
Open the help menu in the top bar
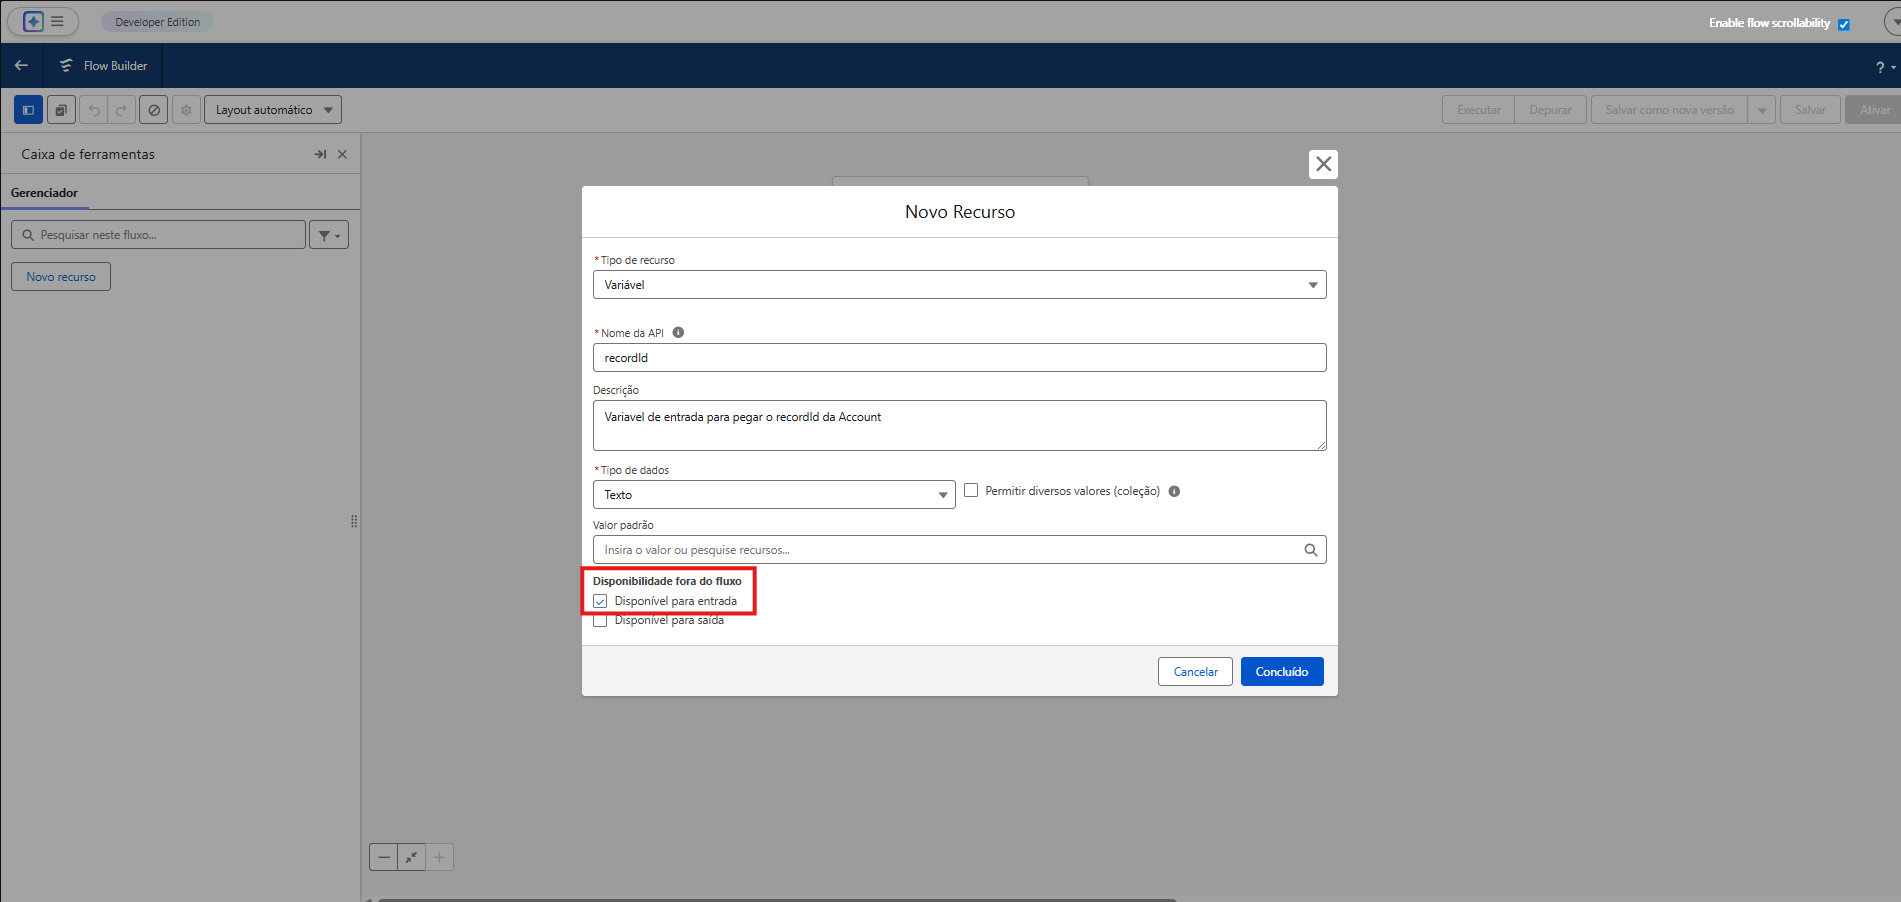point(1879,66)
